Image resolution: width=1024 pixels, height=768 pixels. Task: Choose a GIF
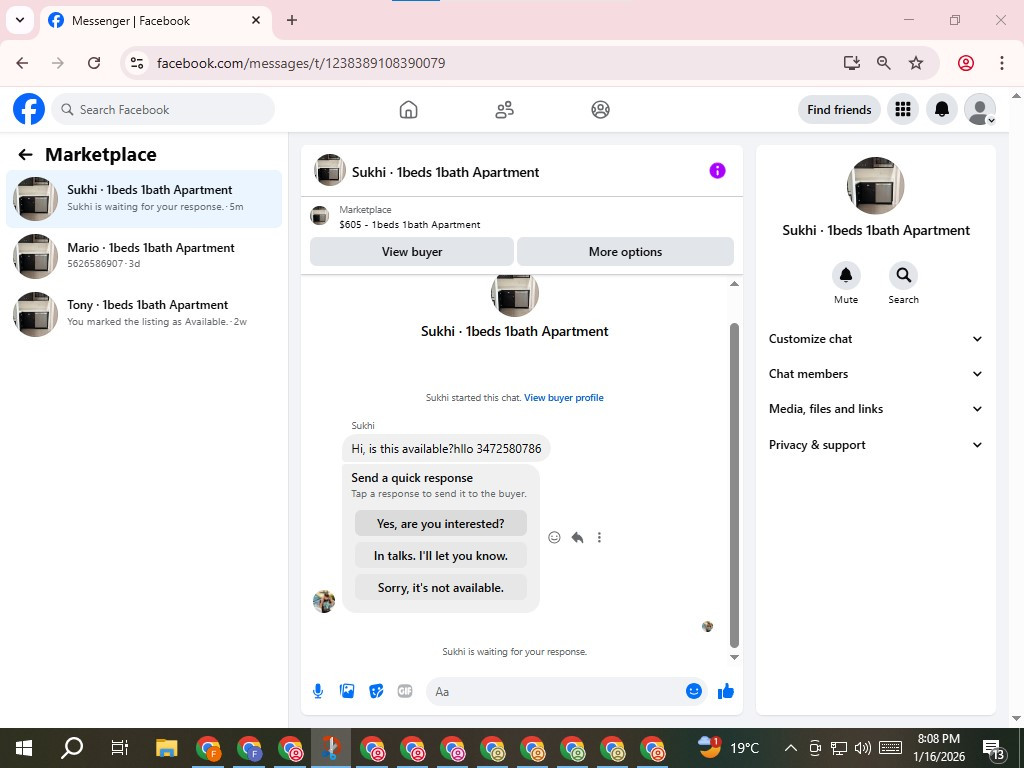pos(405,691)
